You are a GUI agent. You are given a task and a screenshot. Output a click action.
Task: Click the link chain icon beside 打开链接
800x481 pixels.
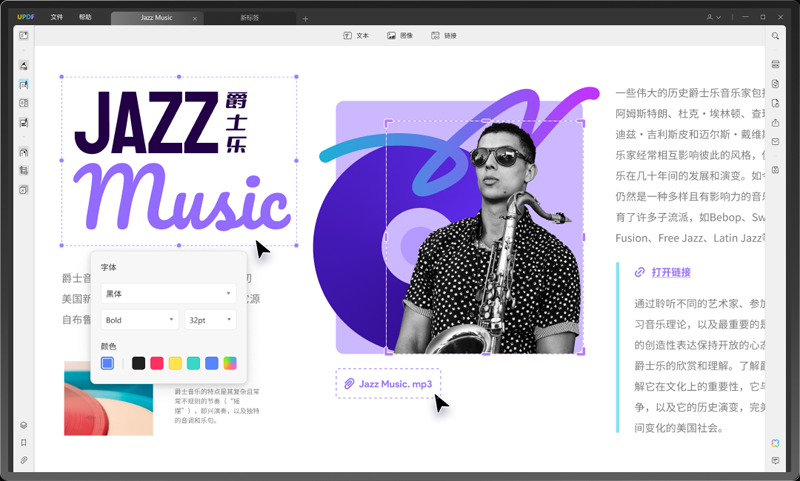[640, 272]
